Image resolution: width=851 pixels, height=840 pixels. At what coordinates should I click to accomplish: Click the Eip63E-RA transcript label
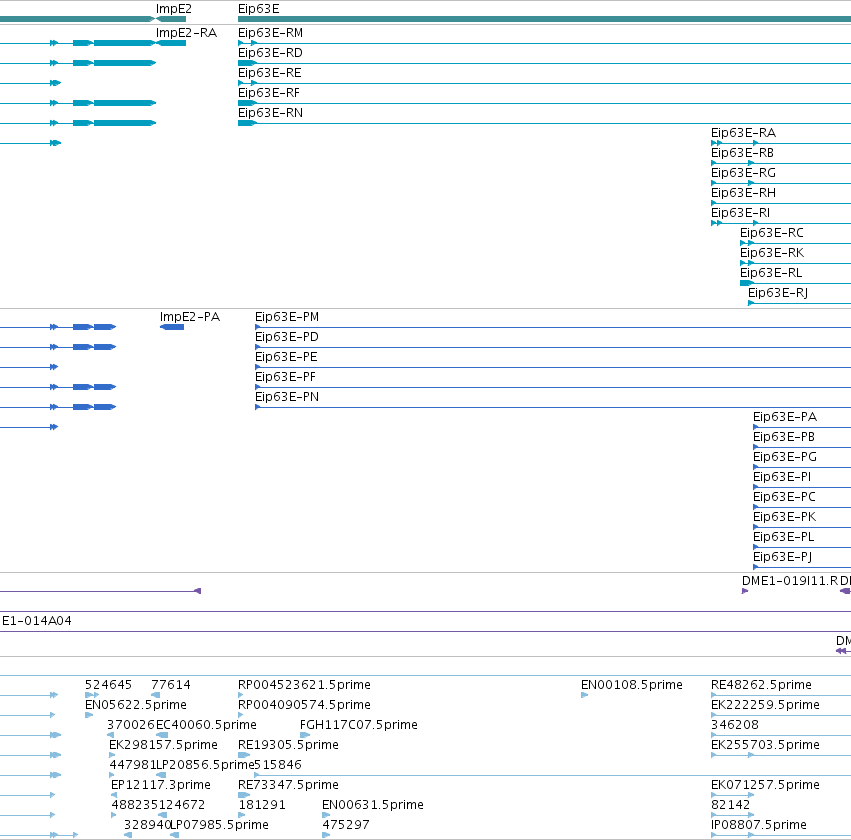[744, 133]
